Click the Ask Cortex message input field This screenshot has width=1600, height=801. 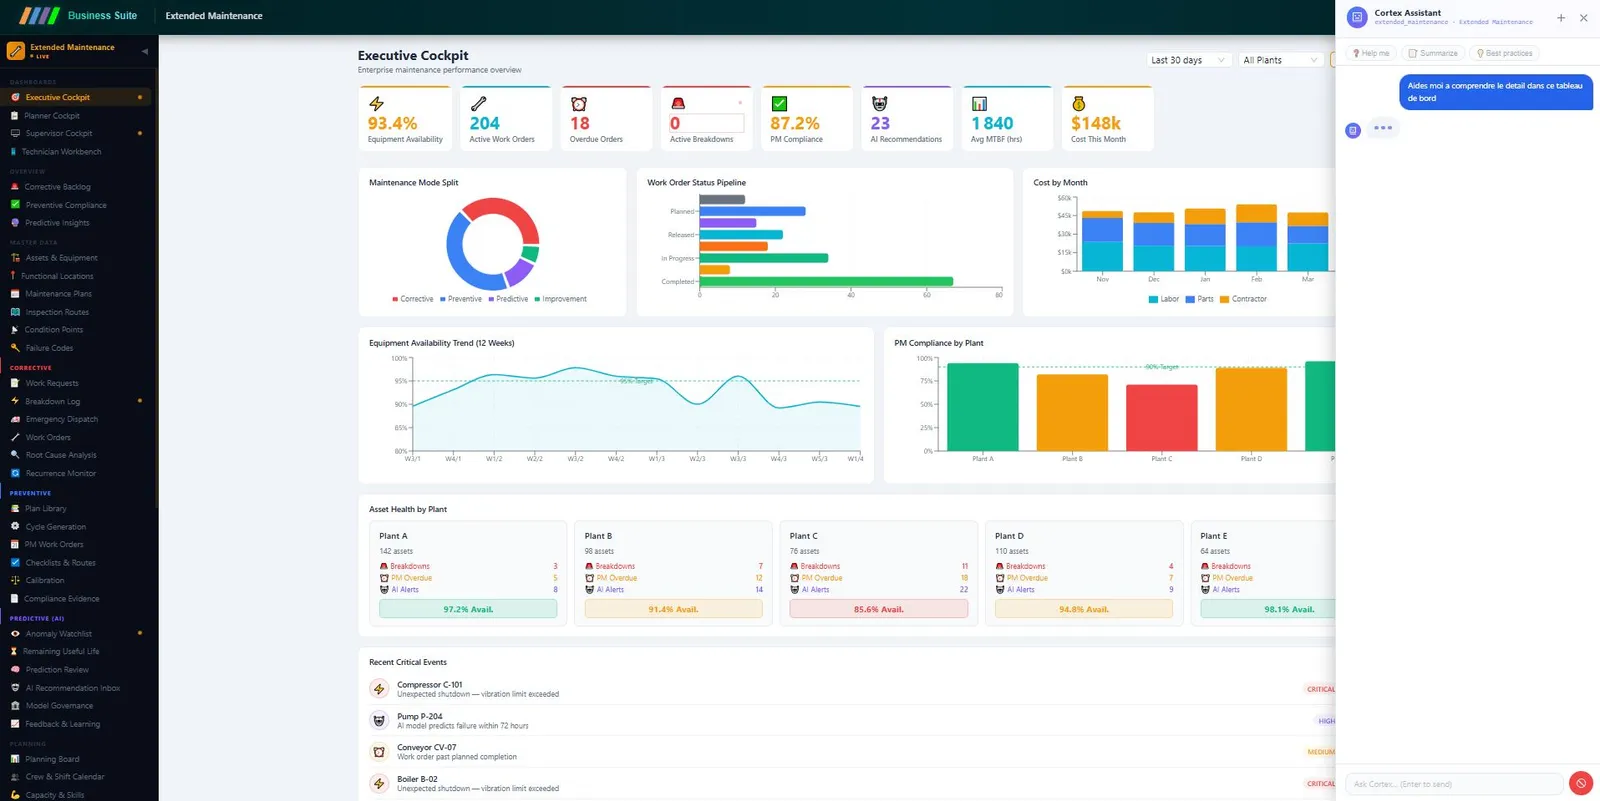(x=1454, y=784)
